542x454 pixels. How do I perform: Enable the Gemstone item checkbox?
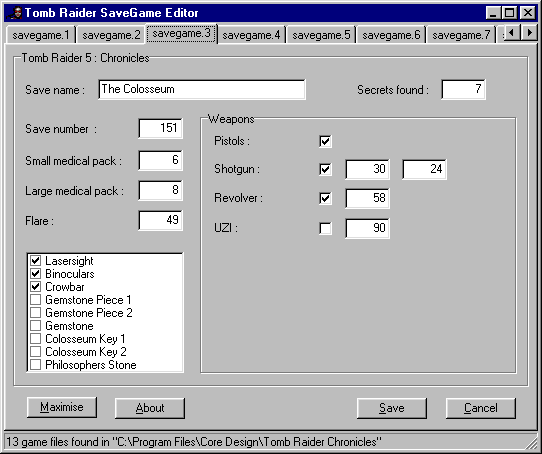[x=36, y=326]
